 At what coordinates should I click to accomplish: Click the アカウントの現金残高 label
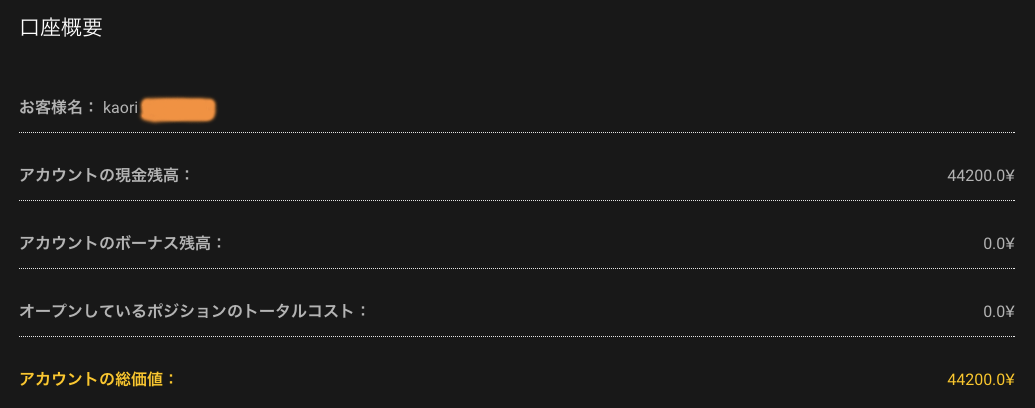point(105,175)
